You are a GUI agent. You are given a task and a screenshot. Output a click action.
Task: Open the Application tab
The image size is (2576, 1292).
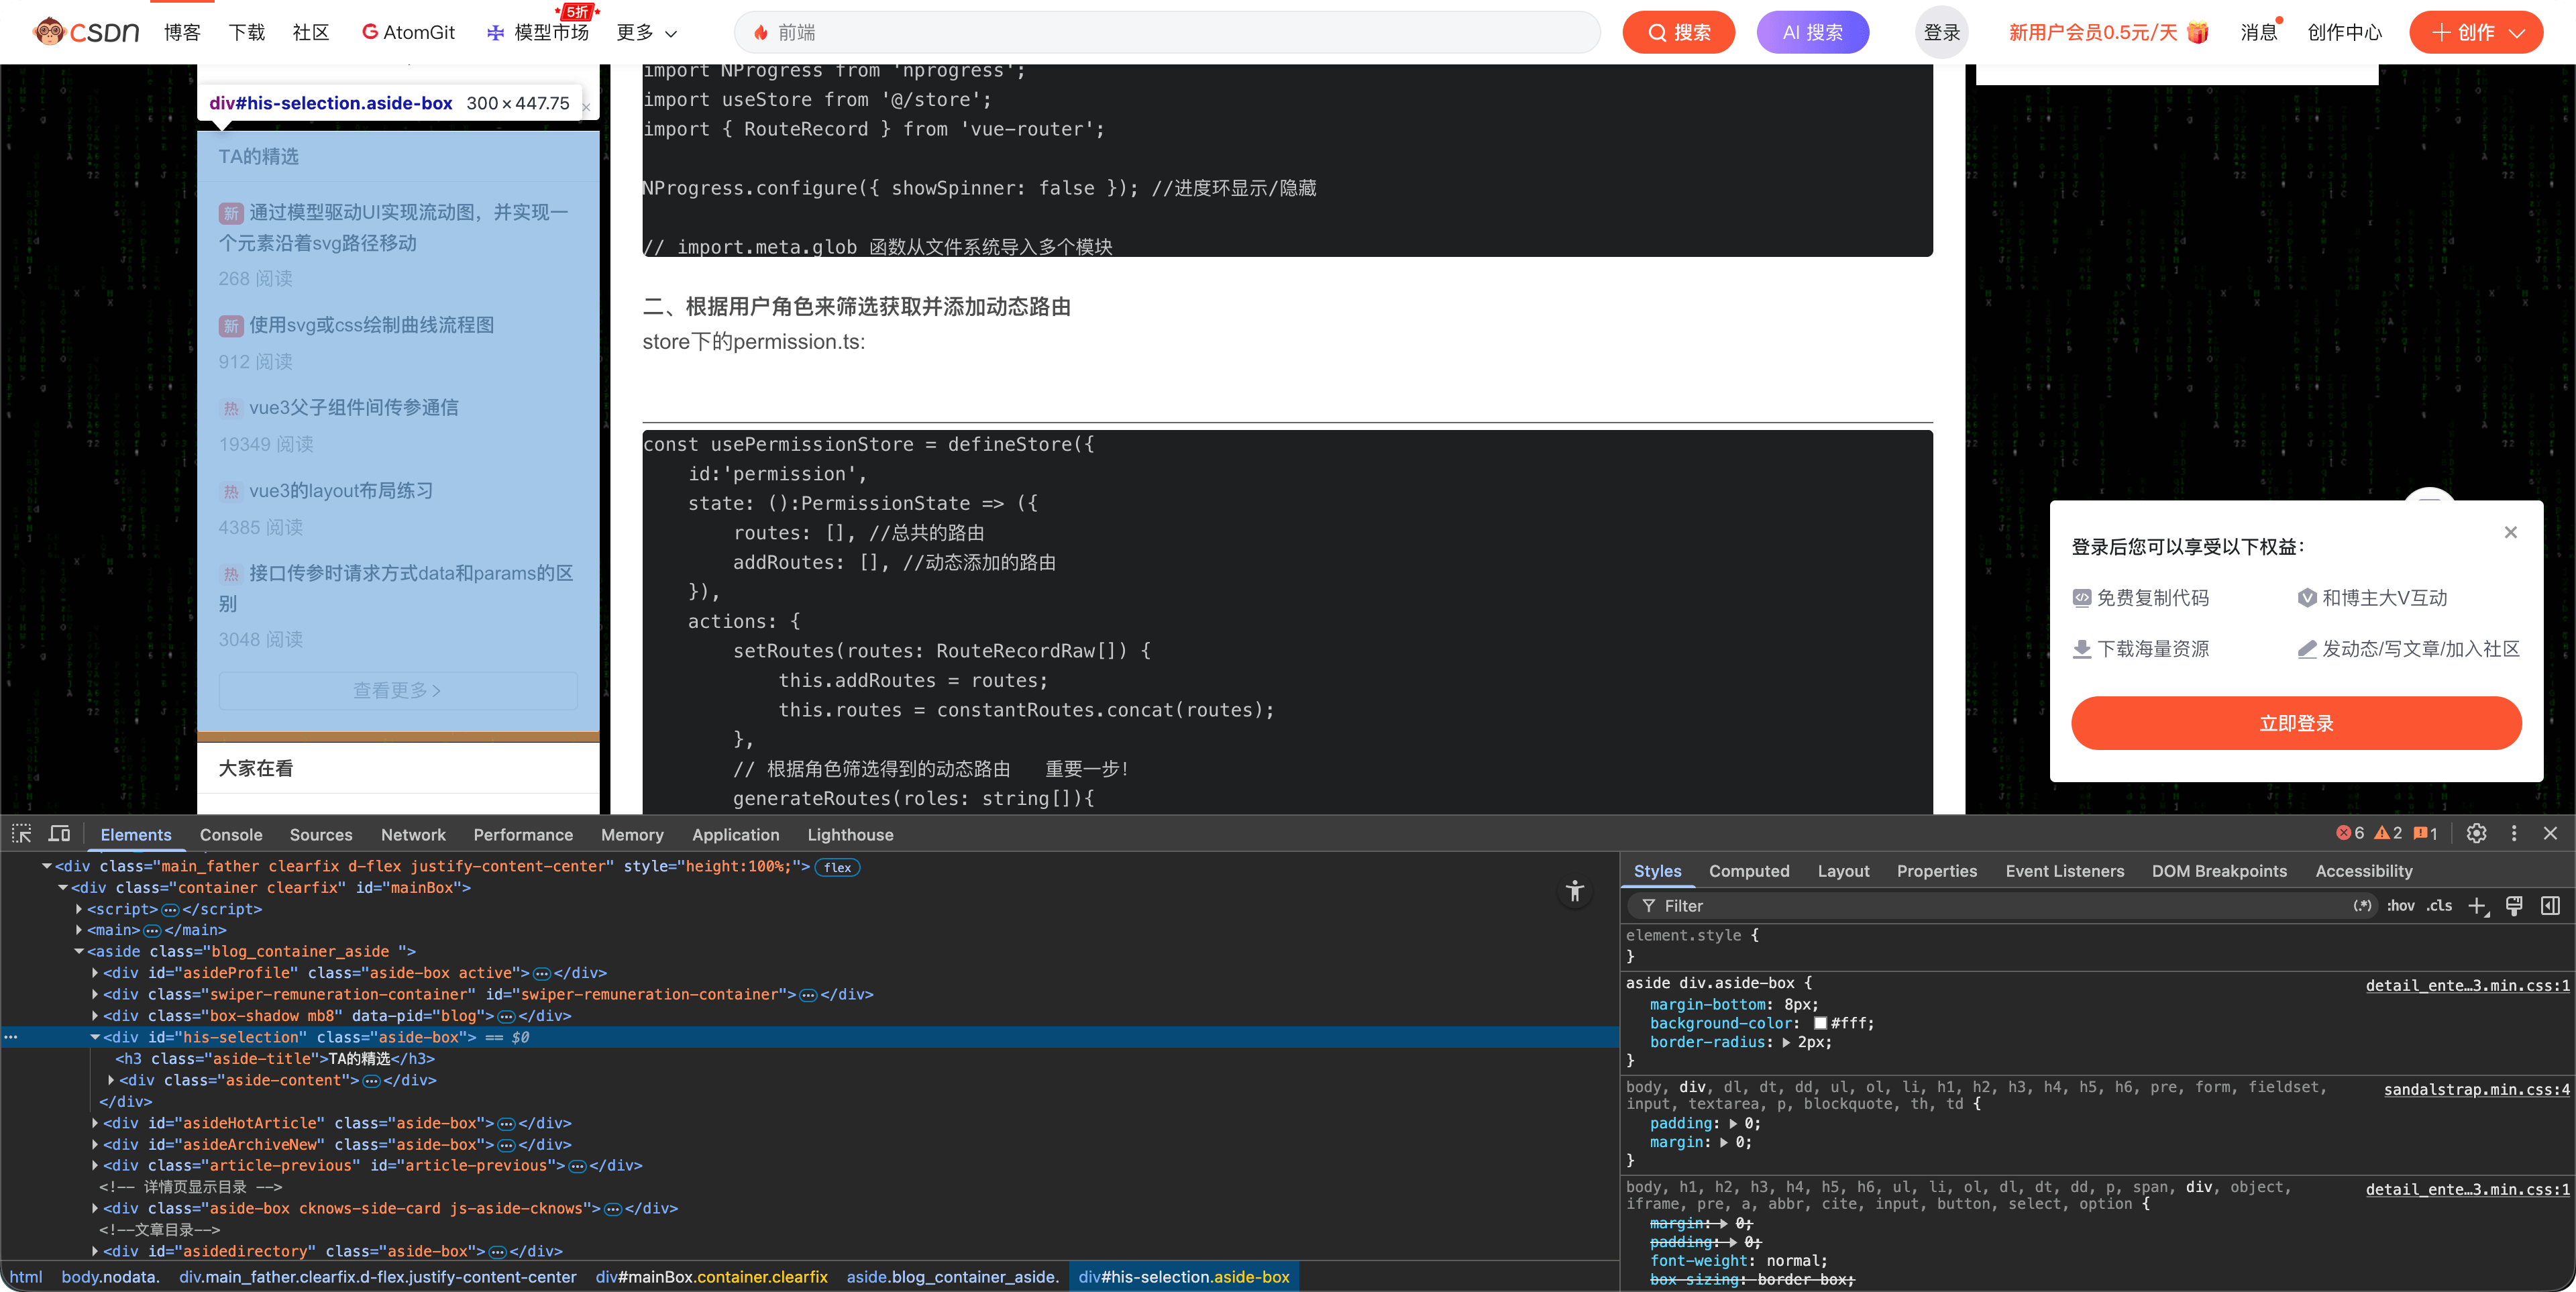pyautogui.click(x=736, y=835)
